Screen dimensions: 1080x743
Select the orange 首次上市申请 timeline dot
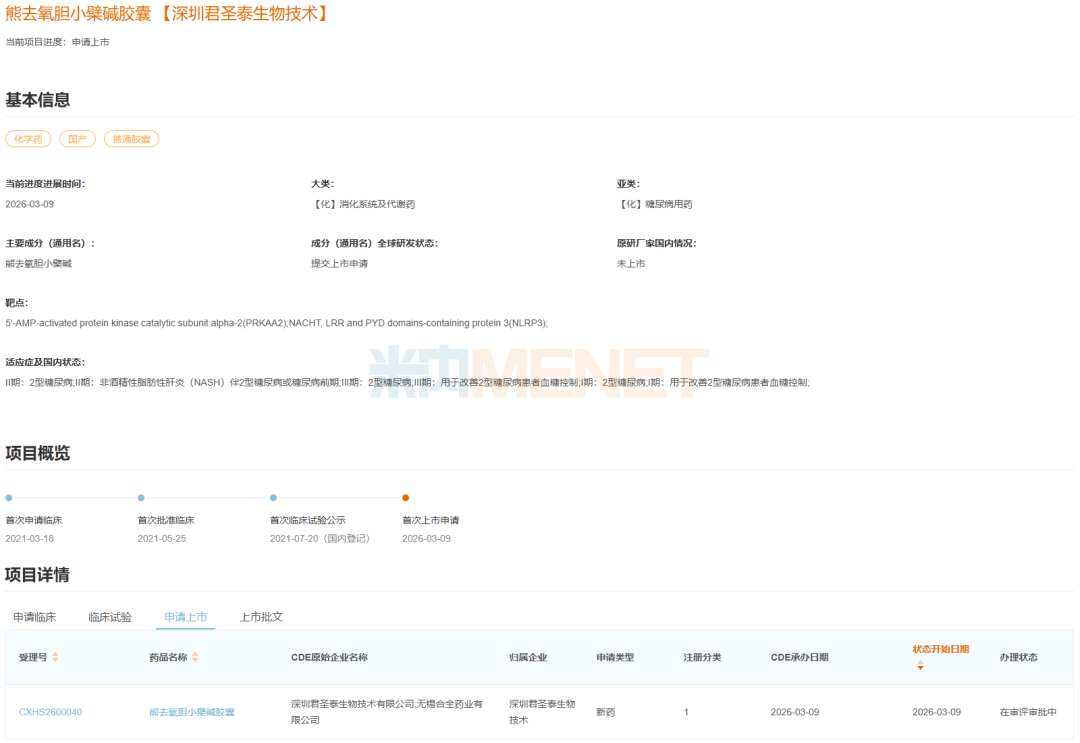click(x=405, y=497)
